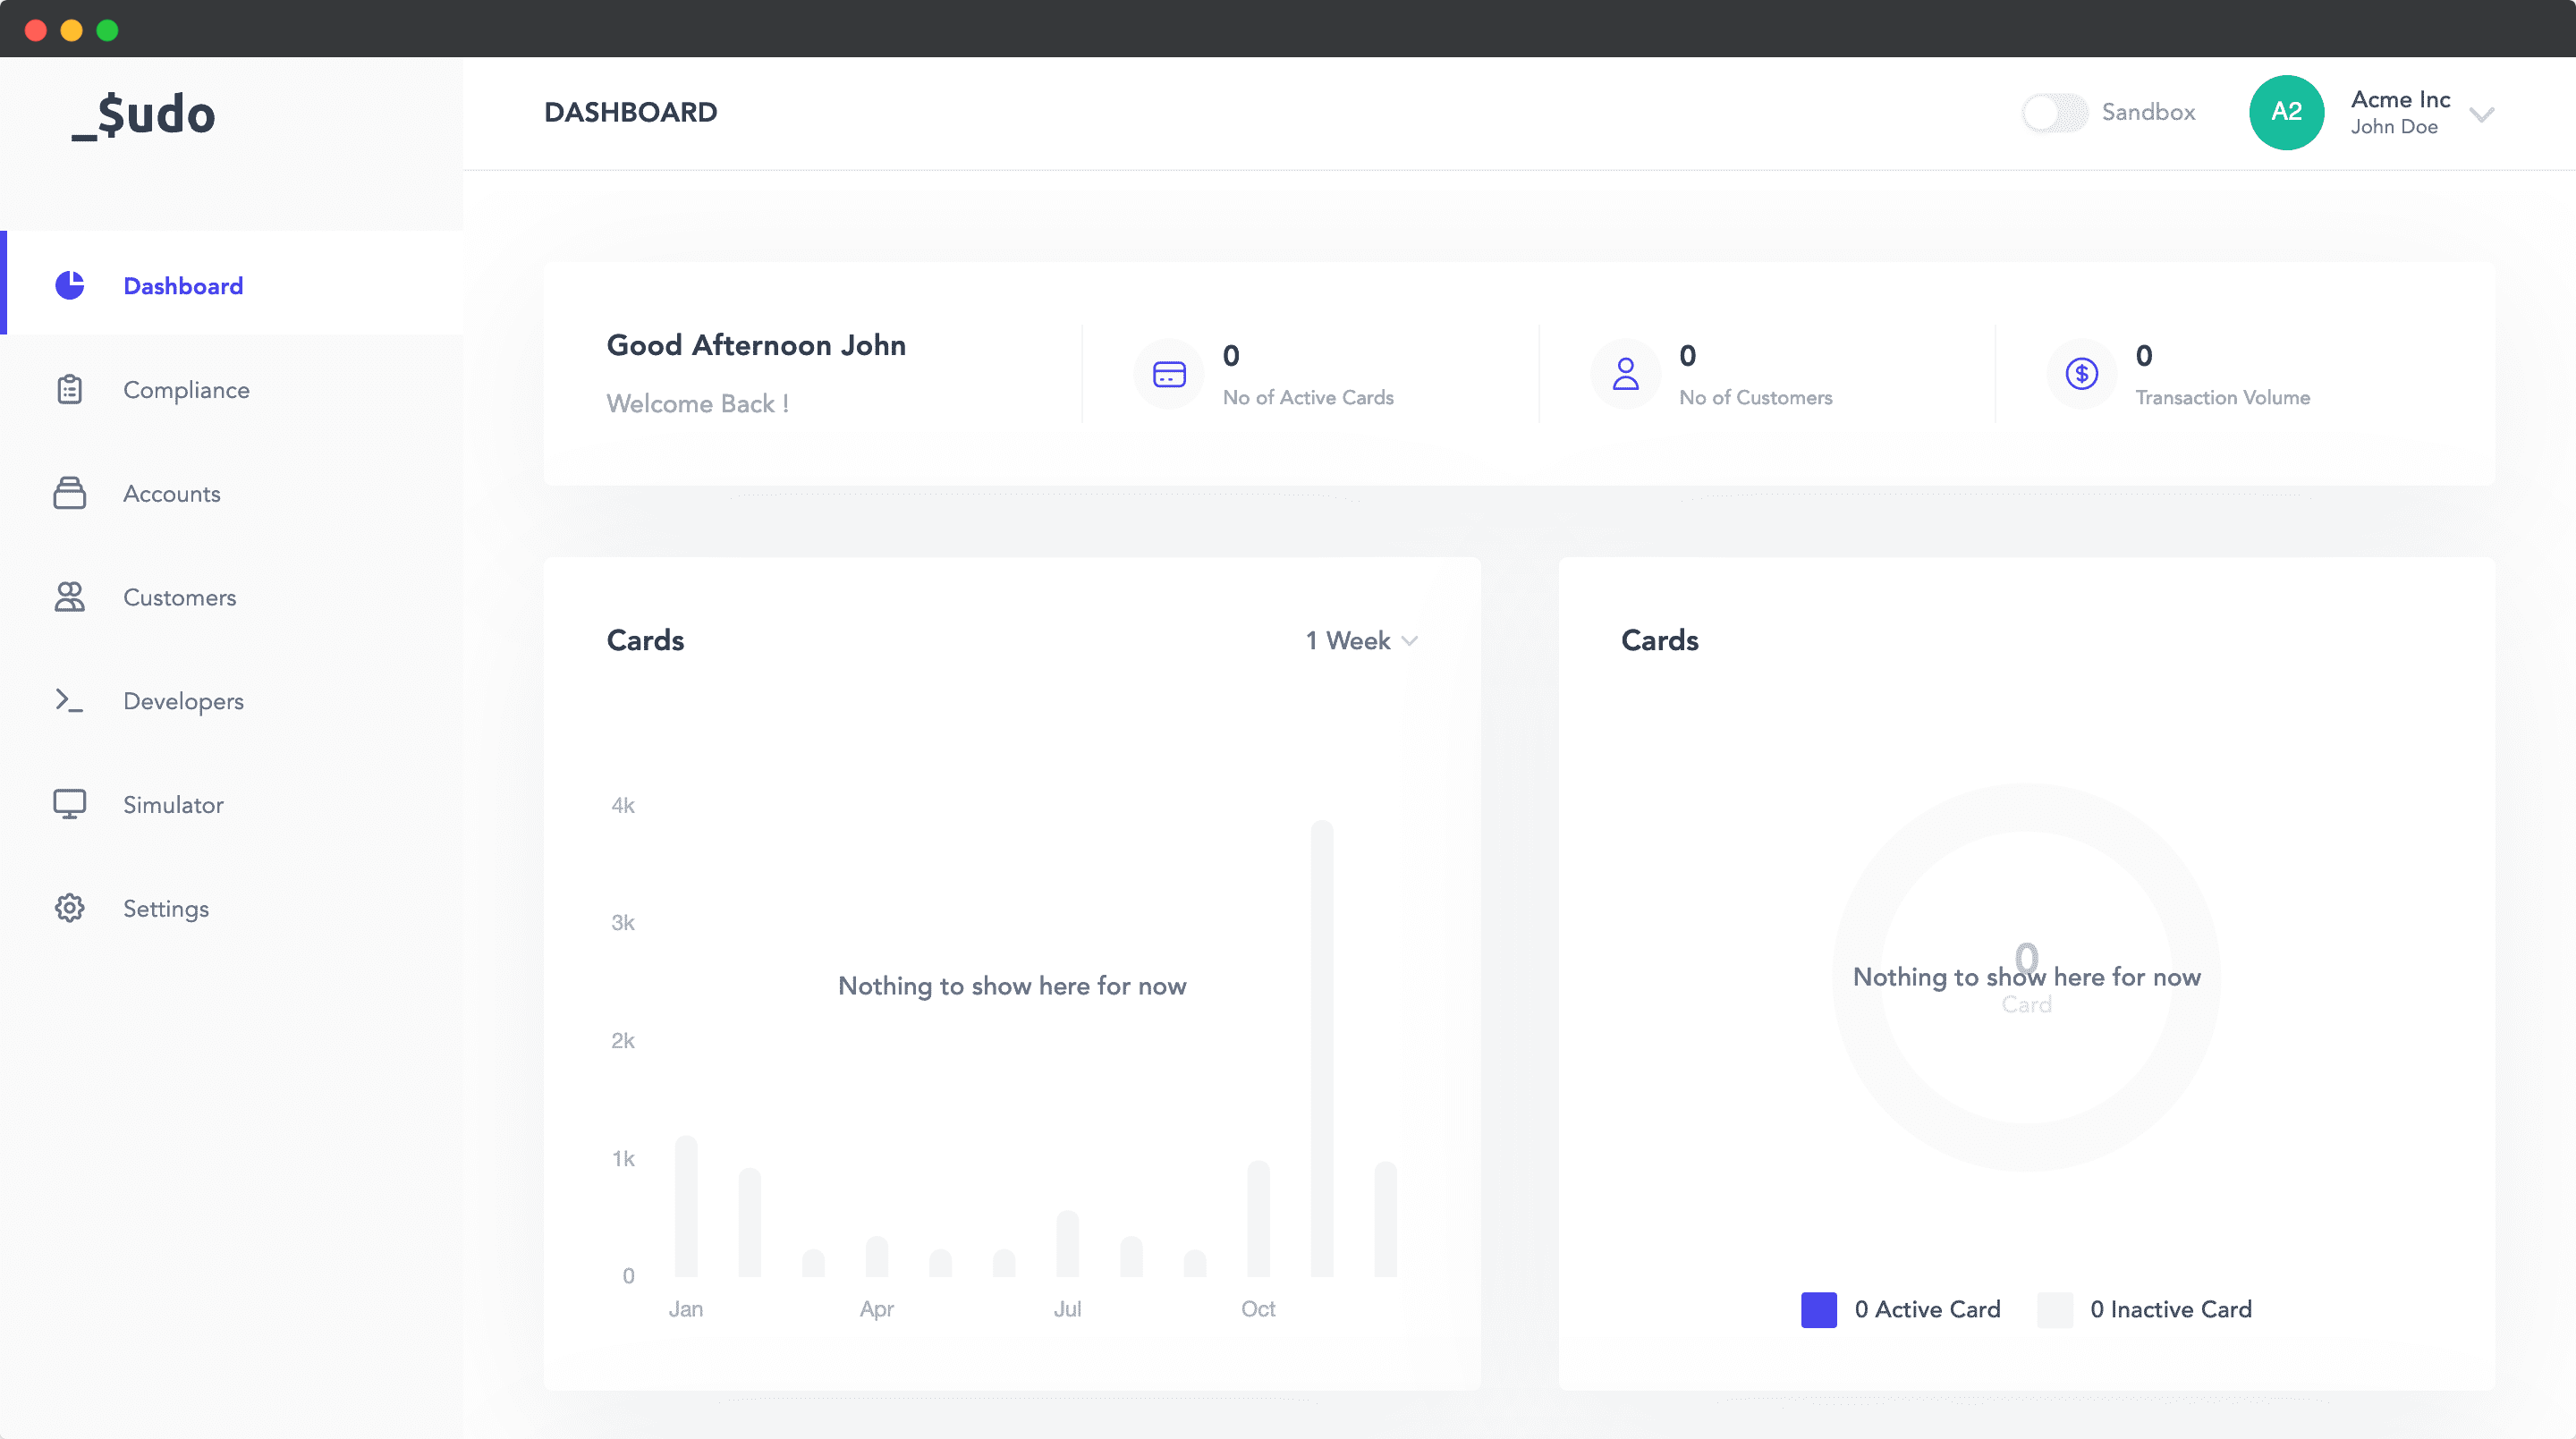The height and width of the screenshot is (1439, 2576).
Task: Click the active cards credit-card icon
Action: pos(1169,374)
